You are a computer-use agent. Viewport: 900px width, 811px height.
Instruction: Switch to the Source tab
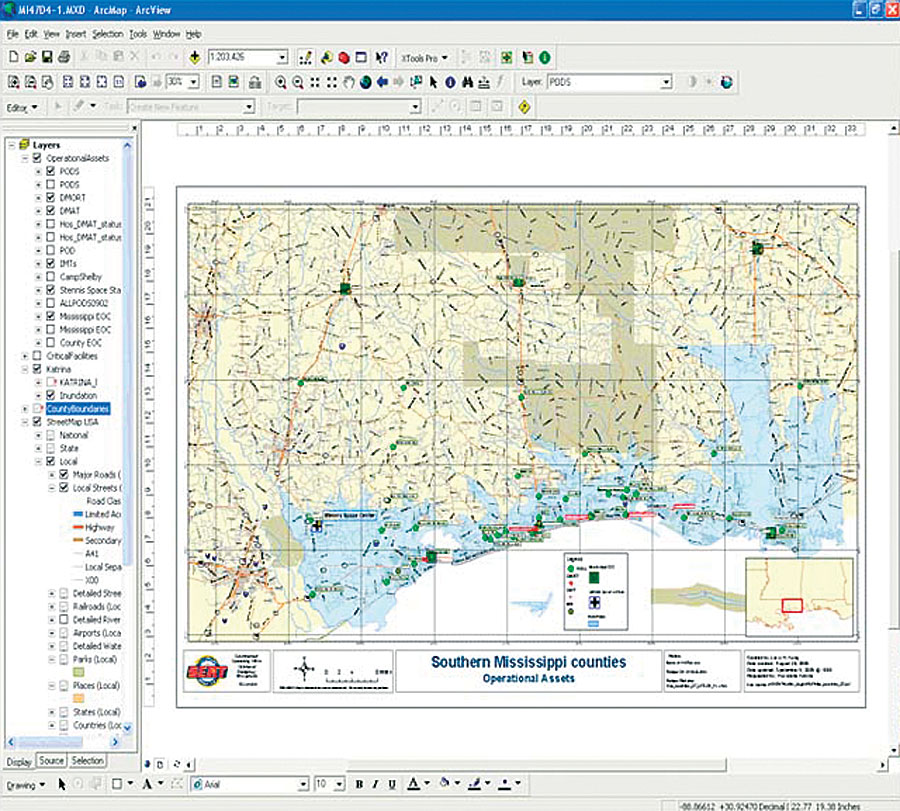(x=51, y=761)
